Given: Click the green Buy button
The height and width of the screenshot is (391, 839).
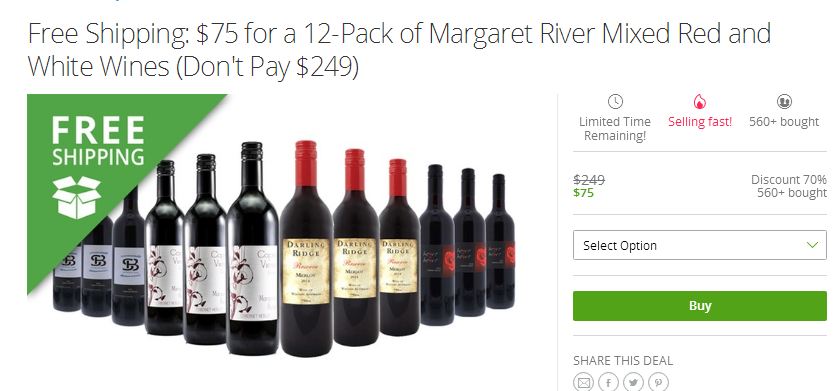Looking at the screenshot, I should pos(699,306).
